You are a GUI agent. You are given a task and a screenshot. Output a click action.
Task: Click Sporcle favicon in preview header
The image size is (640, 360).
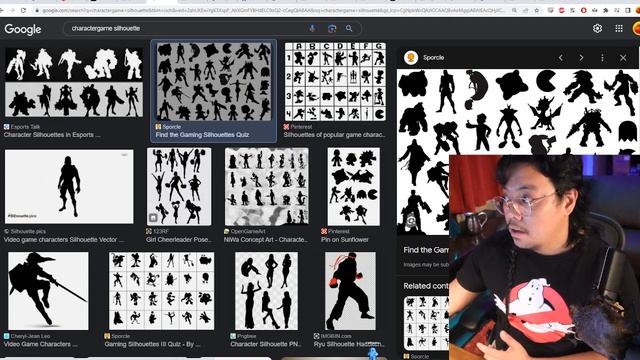coord(411,58)
